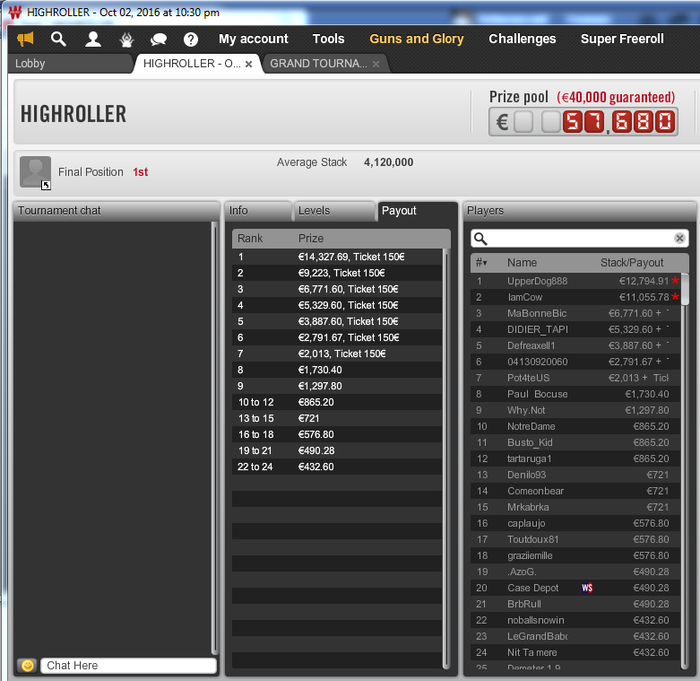
Task: Open My account menu
Action: tap(253, 39)
